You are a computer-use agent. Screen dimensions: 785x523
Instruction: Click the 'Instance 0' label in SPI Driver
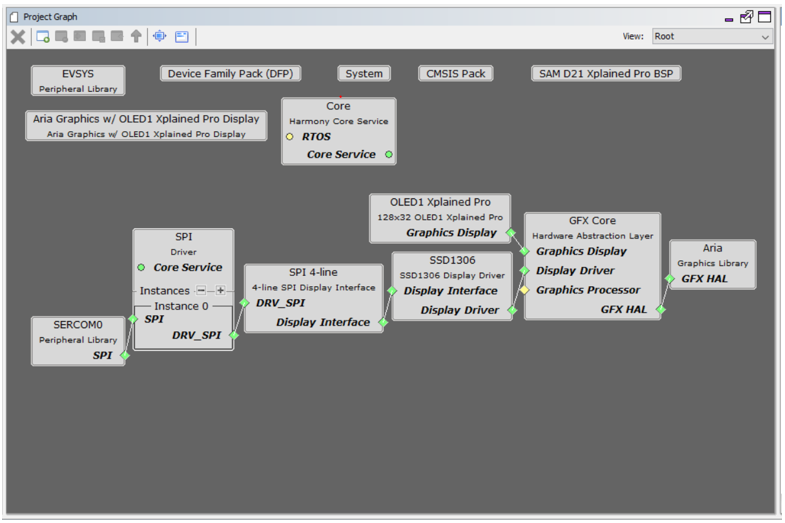(181, 306)
